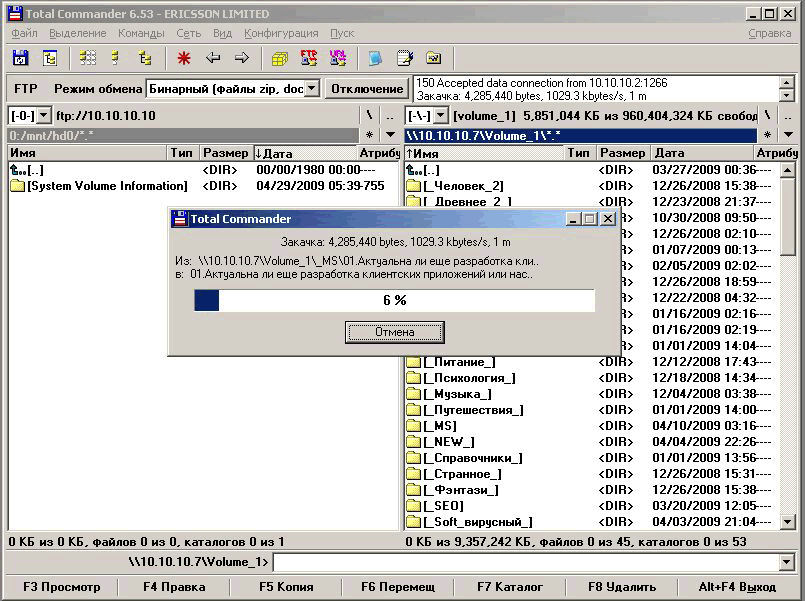
Task: Go back using the left arrow icon
Action: click(x=213, y=58)
